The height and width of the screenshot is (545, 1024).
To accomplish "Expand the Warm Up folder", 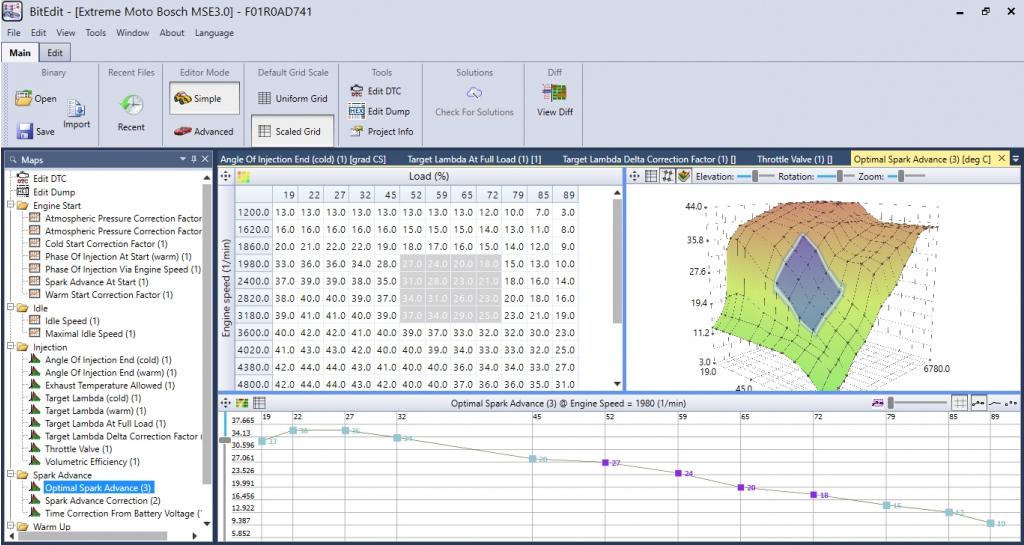I will (x=10, y=526).
